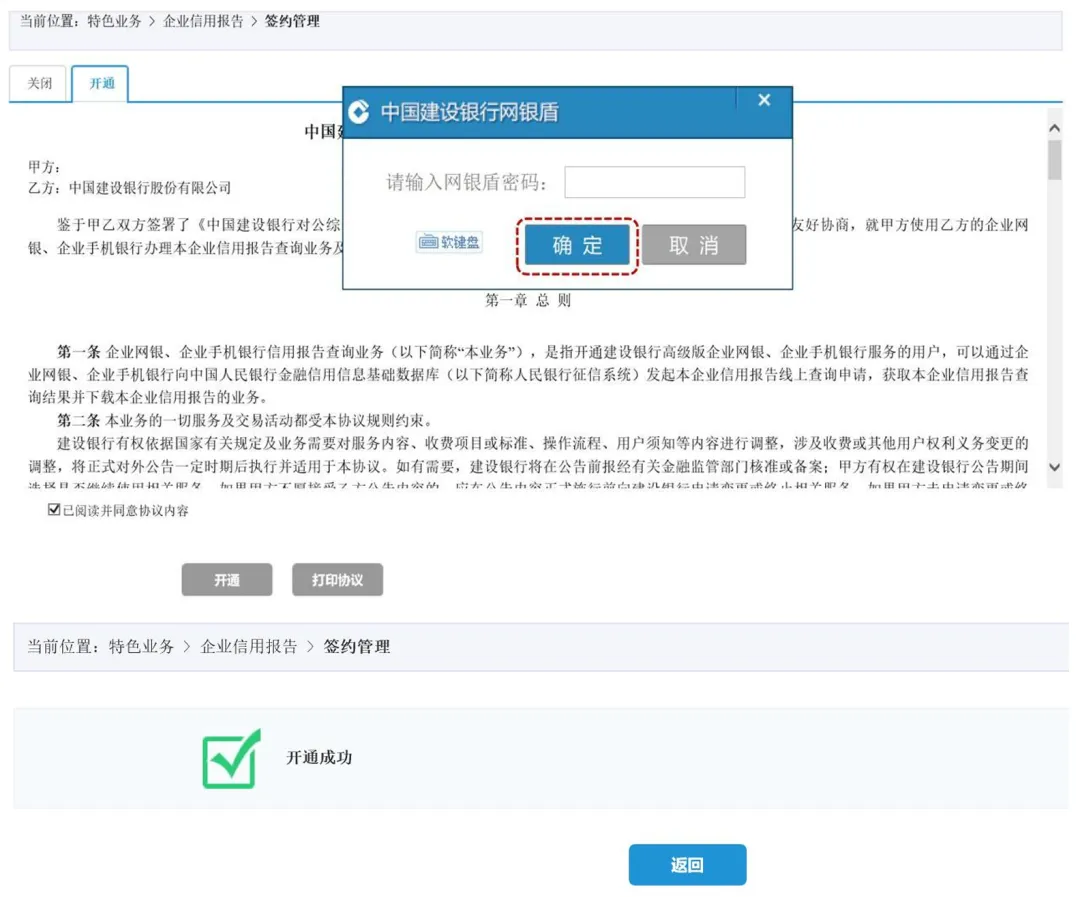Viewport: 1080px width, 897px height.
Task: Click the CCB logo in dialog title
Action: pos(359,112)
